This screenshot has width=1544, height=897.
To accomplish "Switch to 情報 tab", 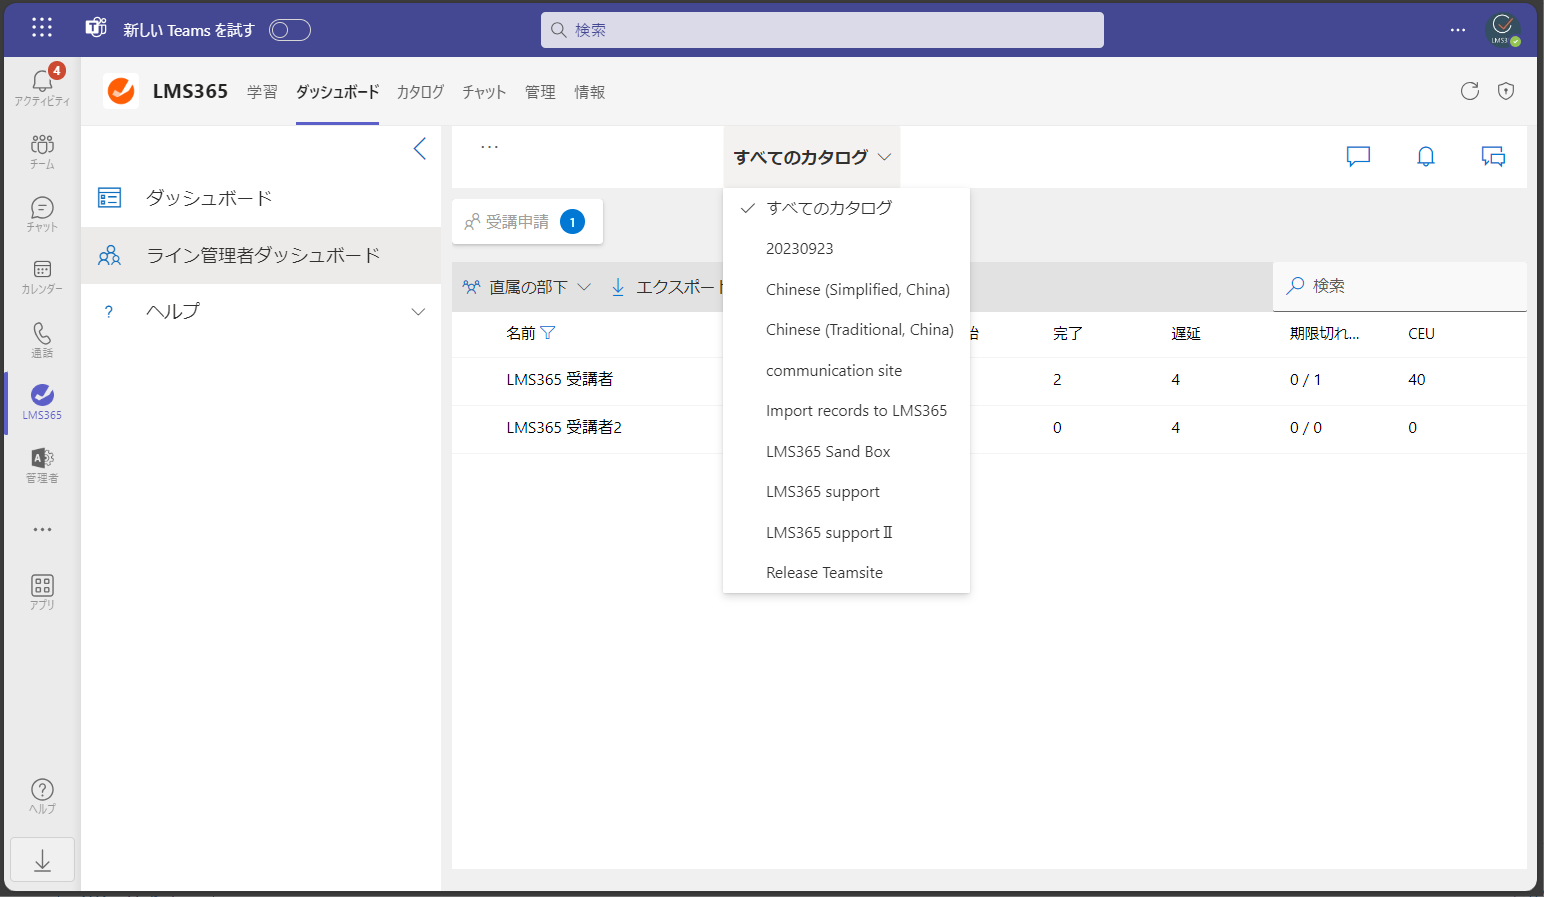I will tap(589, 92).
